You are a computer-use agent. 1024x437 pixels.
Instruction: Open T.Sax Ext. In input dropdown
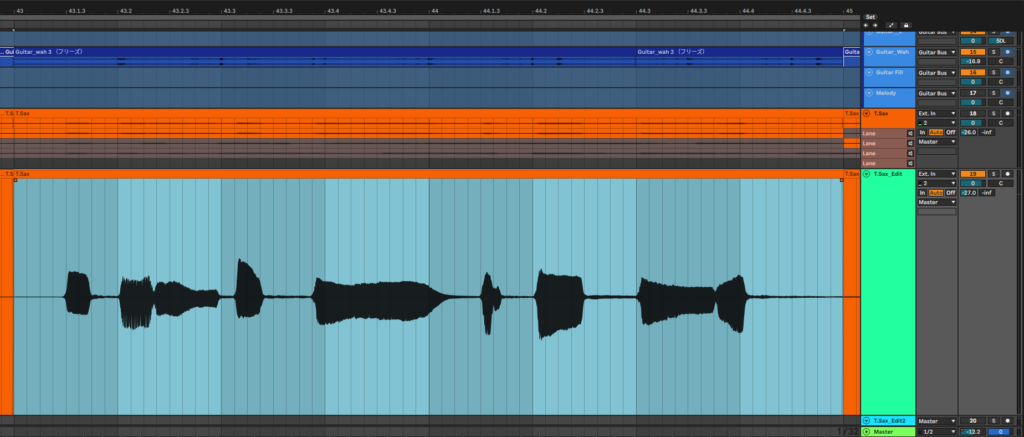coord(938,115)
